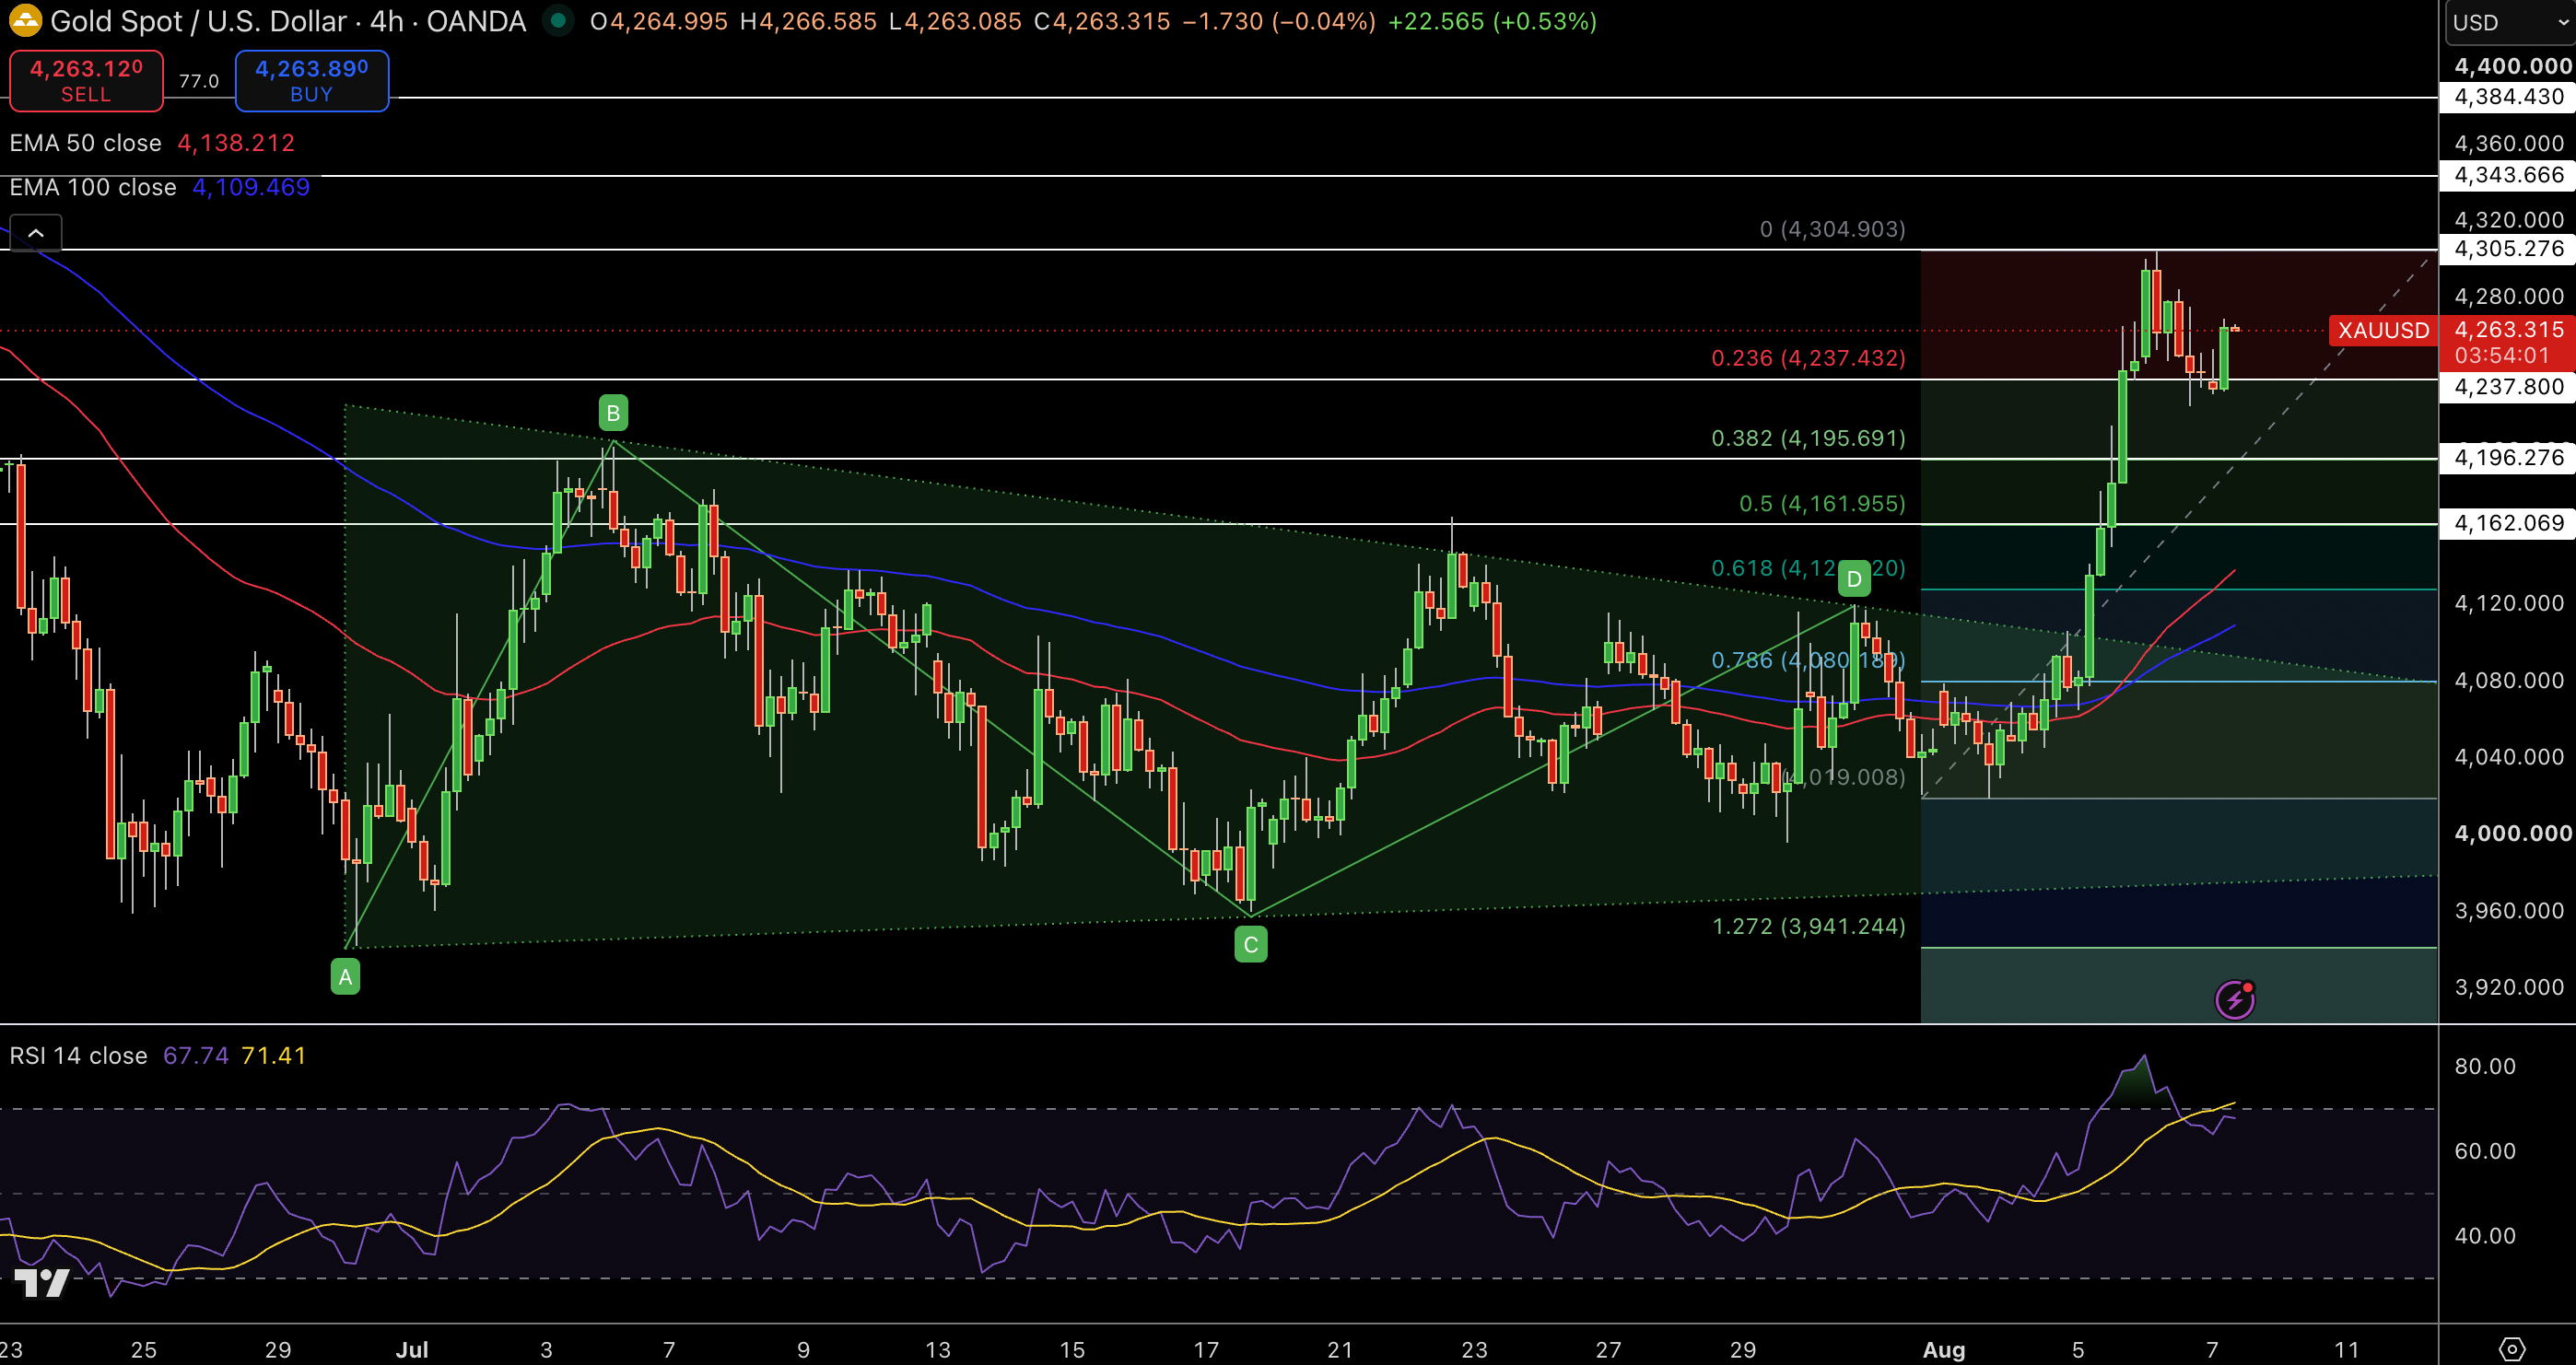Viewport: 2576px width, 1365px height.
Task: Open the purple lightning alert icon
Action: [x=2234, y=999]
